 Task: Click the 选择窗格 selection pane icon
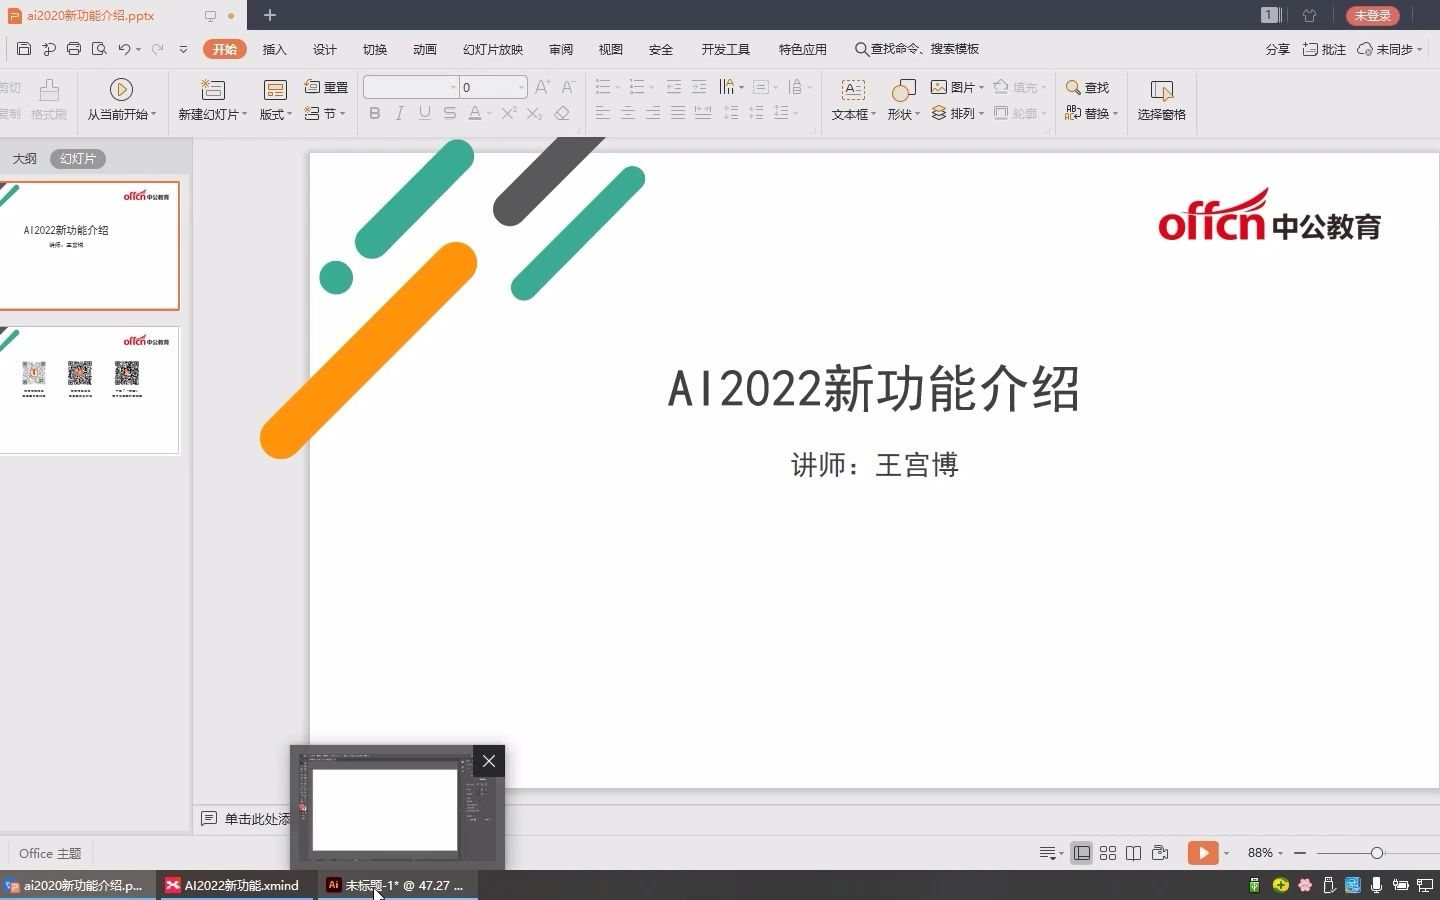coord(1161,100)
